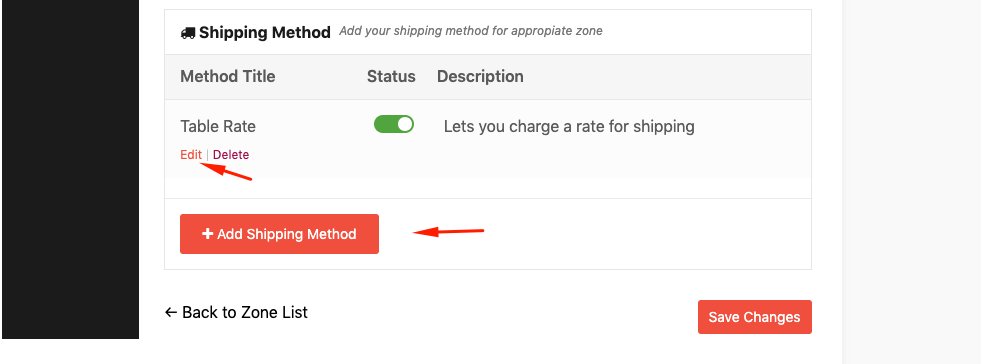Click the Description column header
The width and height of the screenshot is (981, 364).
click(480, 76)
